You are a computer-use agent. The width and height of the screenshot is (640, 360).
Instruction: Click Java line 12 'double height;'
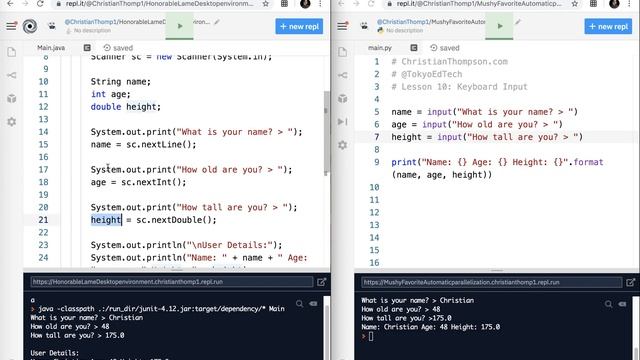(x=126, y=107)
